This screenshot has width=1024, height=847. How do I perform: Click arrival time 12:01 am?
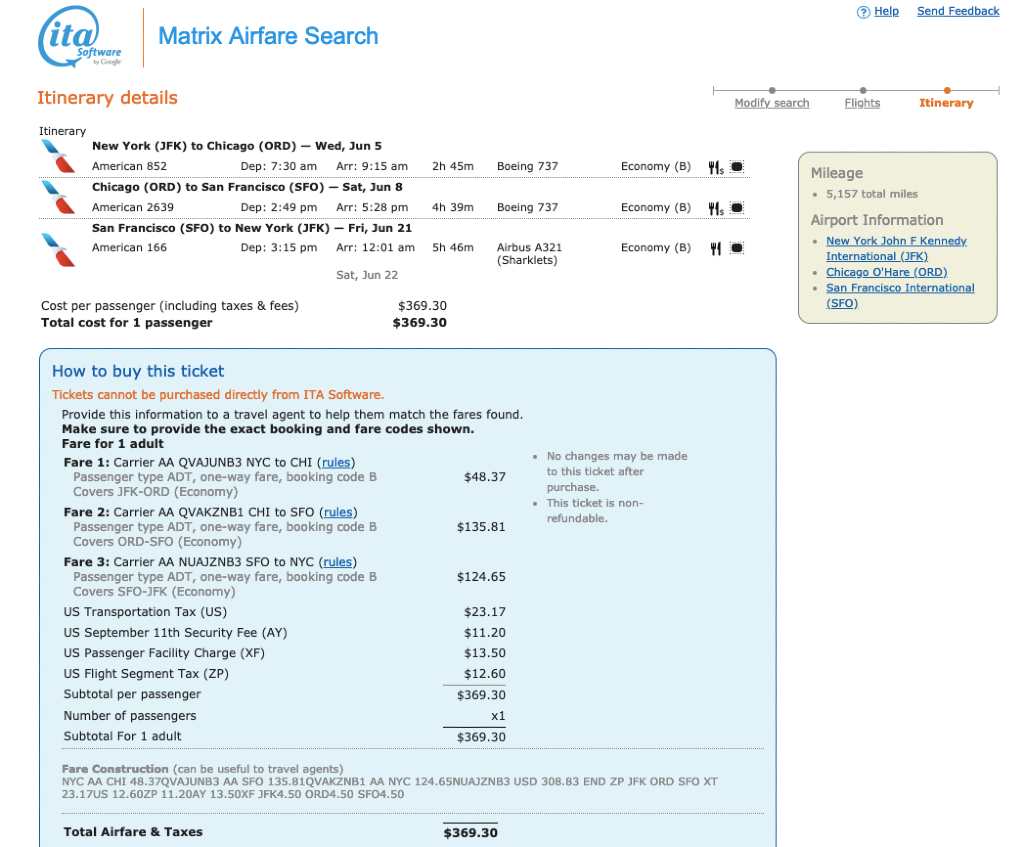pos(375,248)
